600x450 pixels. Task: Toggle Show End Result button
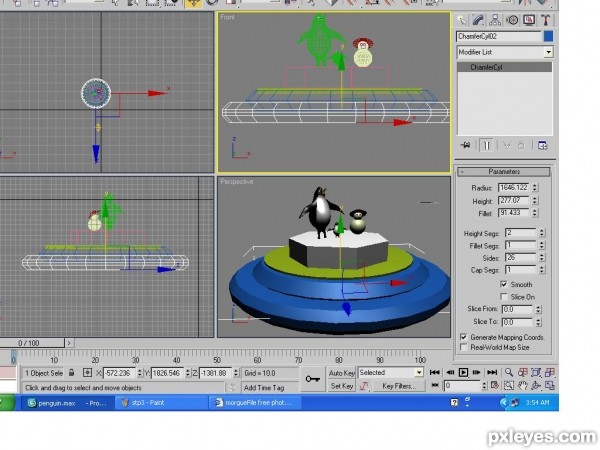coord(486,145)
